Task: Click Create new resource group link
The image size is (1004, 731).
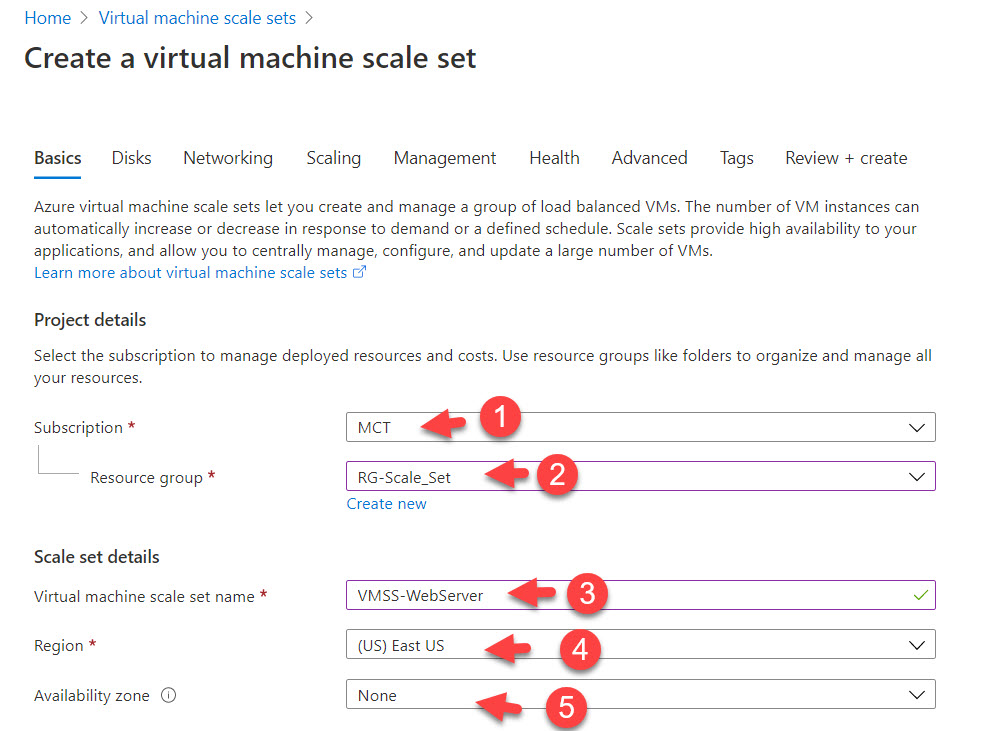Action: [386, 504]
